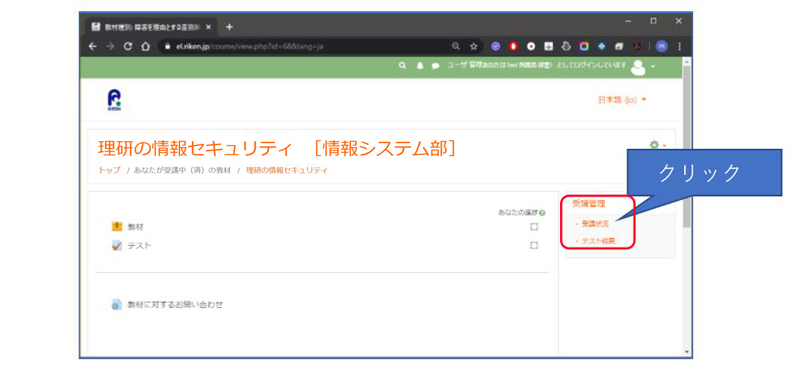Open the dark red PDF extension icon

click(x=637, y=46)
